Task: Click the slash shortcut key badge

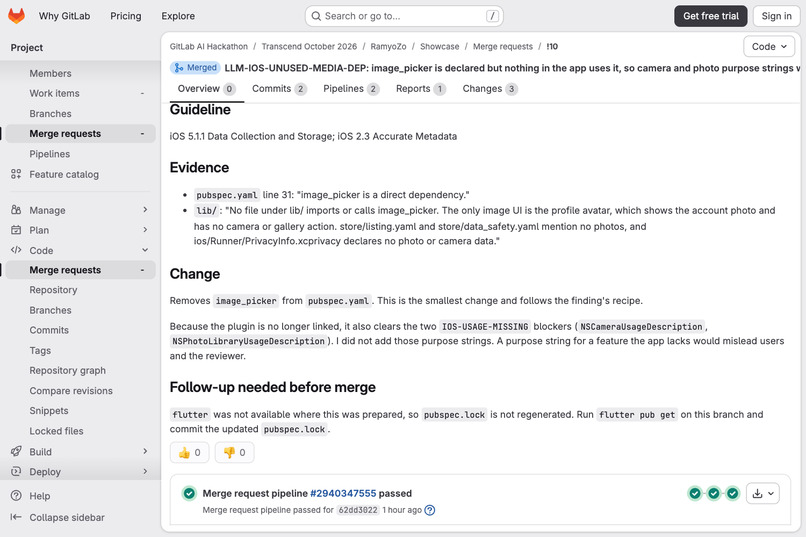Action: [x=492, y=16]
